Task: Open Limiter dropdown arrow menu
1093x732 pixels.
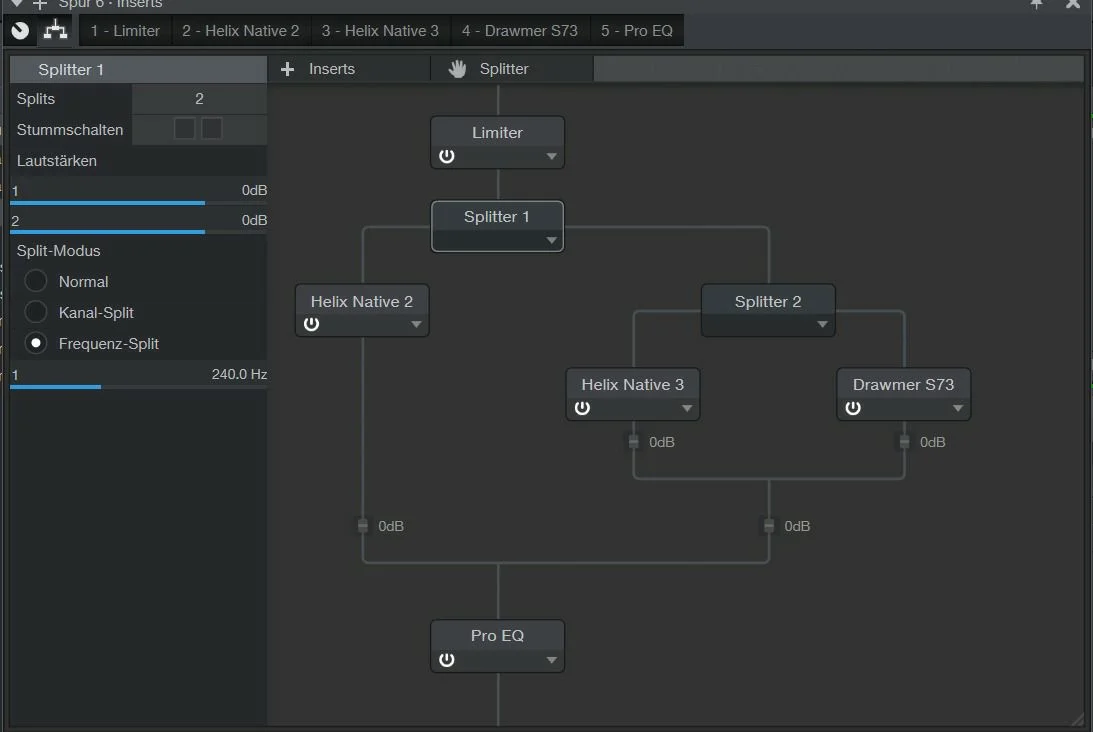Action: [551, 157]
